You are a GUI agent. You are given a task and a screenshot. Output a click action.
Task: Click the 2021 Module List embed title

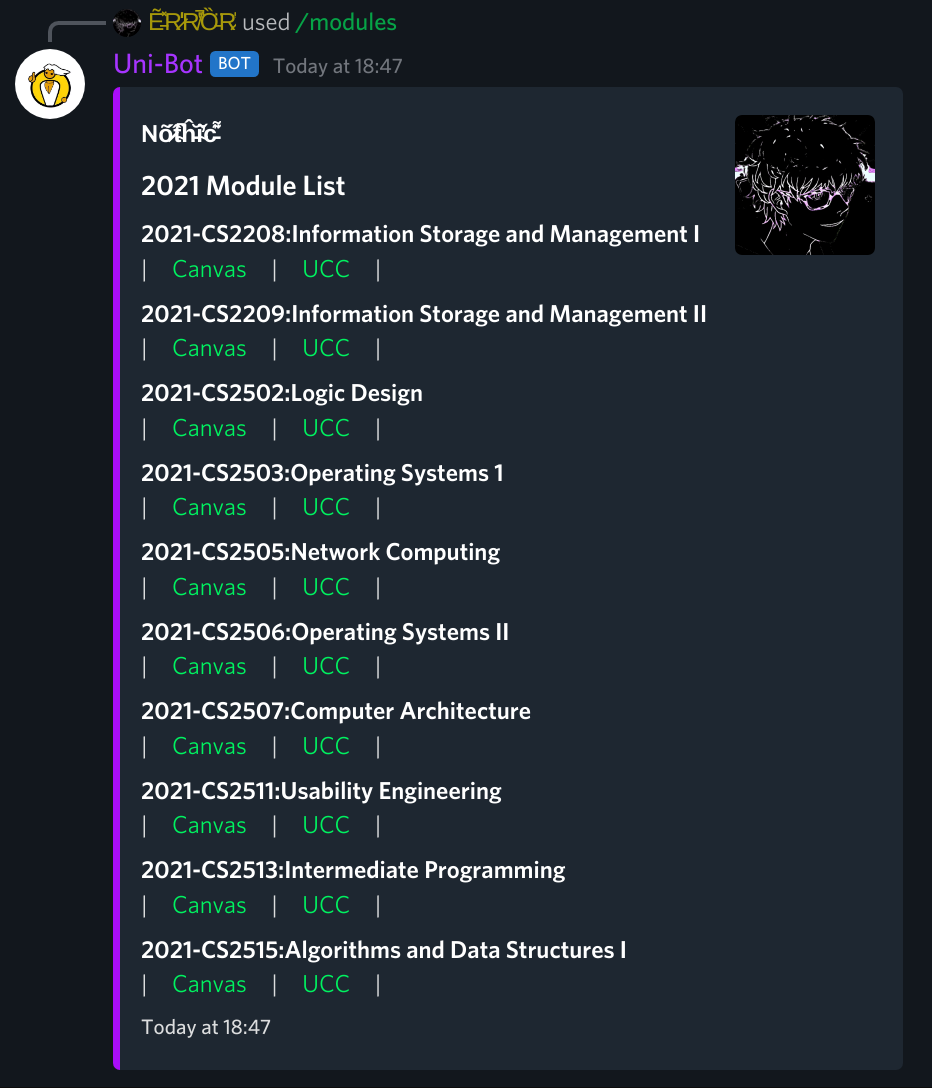[x=243, y=186]
